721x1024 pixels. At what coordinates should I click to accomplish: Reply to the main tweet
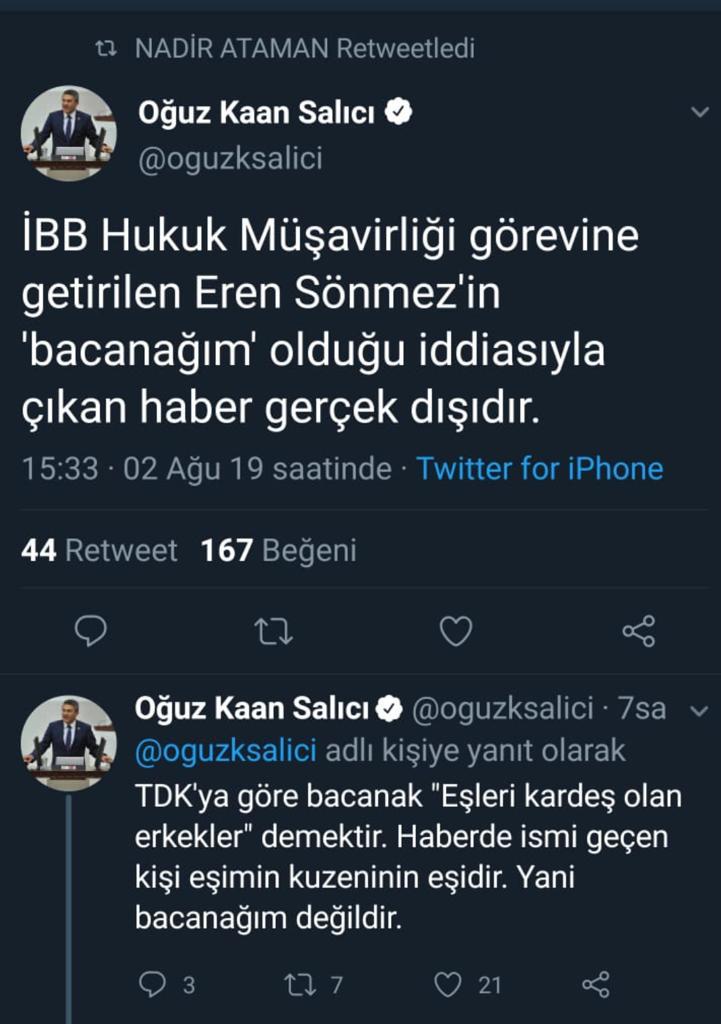tap(91, 630)
